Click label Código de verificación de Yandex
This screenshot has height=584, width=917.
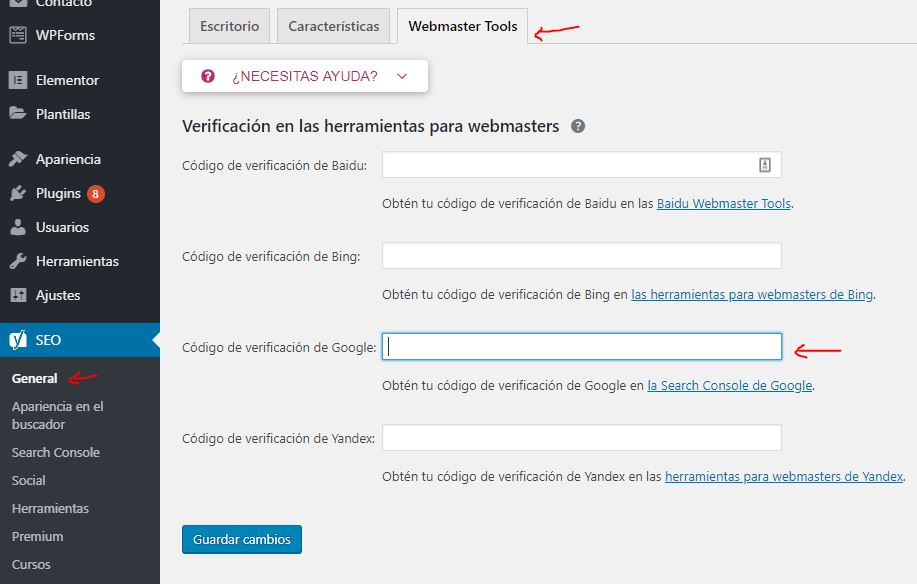point(278,438)
